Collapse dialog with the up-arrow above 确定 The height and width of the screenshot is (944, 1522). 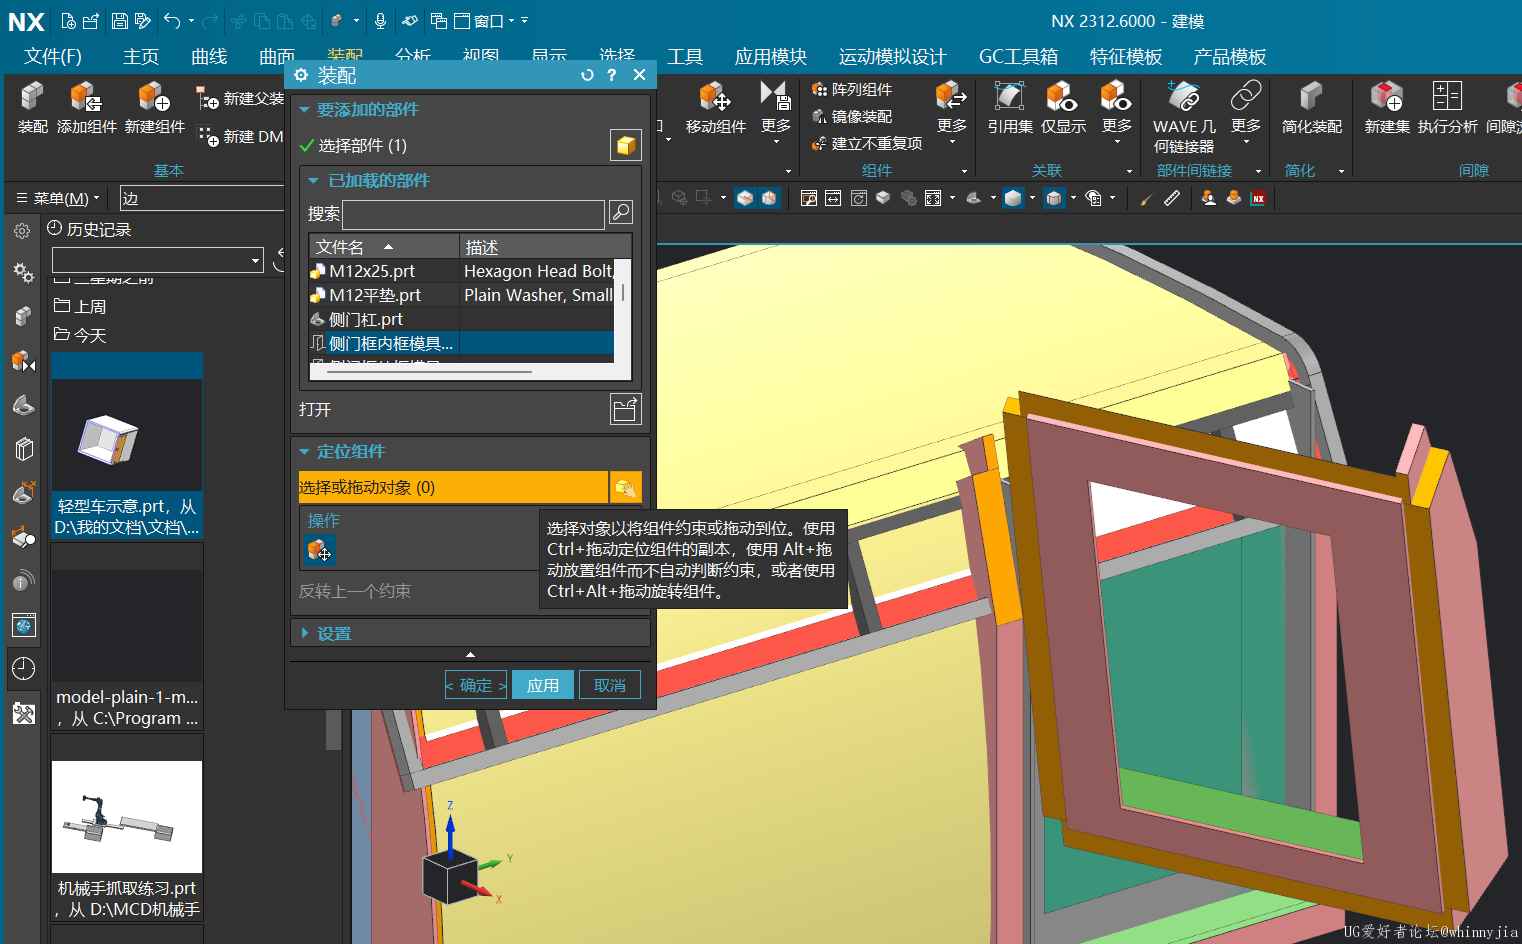click(x=470, y=654)
